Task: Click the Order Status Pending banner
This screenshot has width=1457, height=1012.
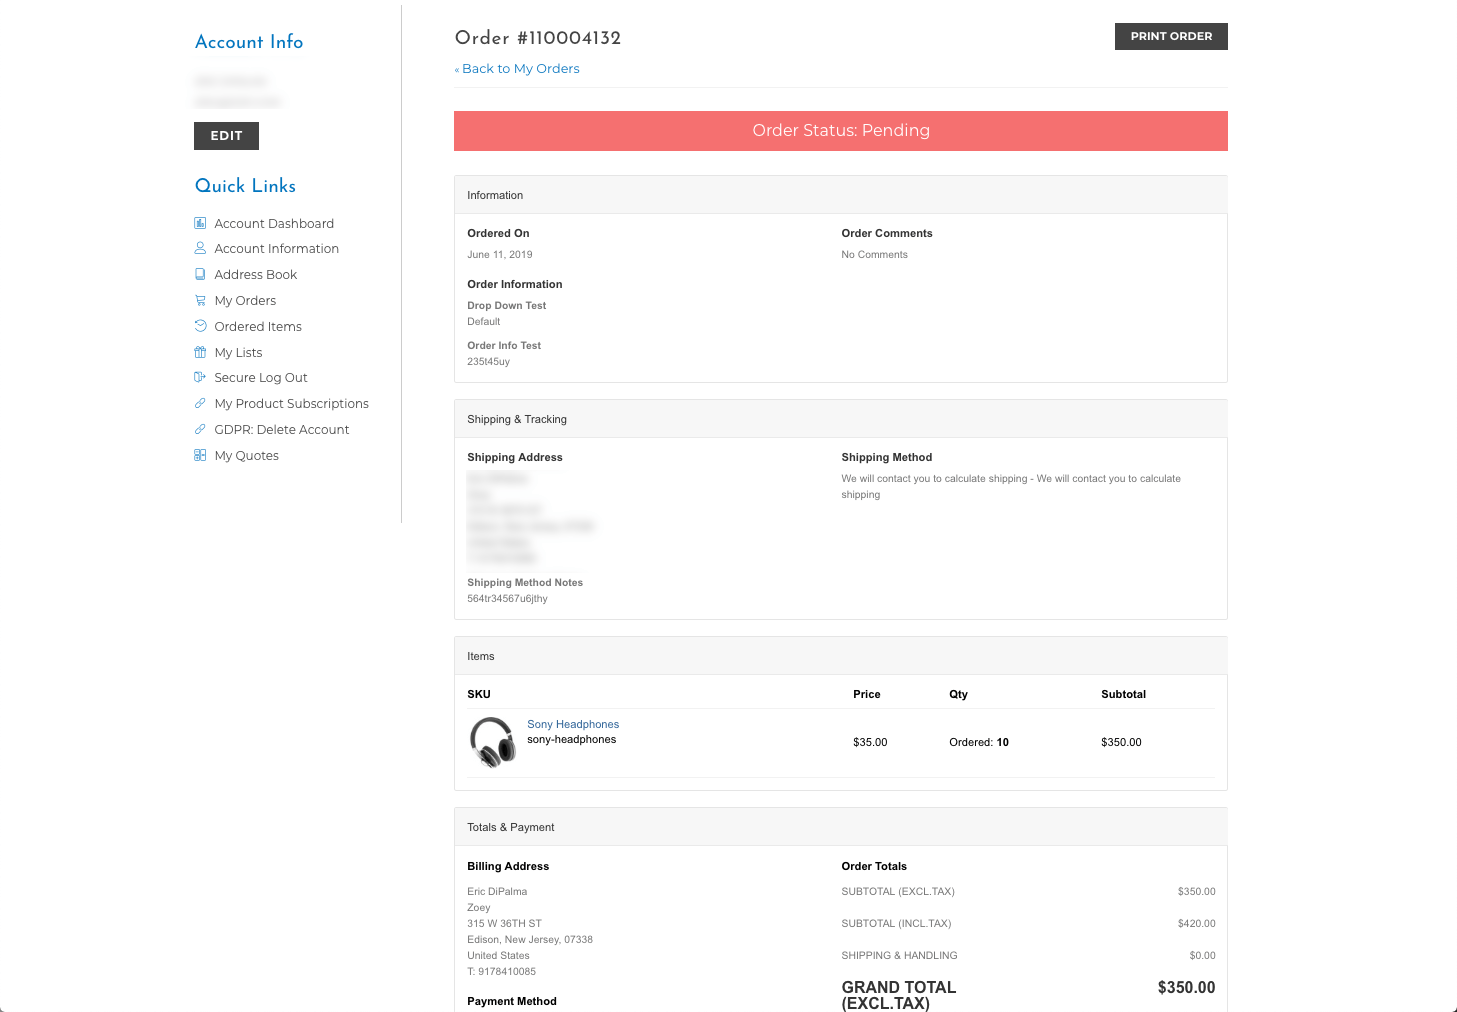Action: [x=841, y=131]
